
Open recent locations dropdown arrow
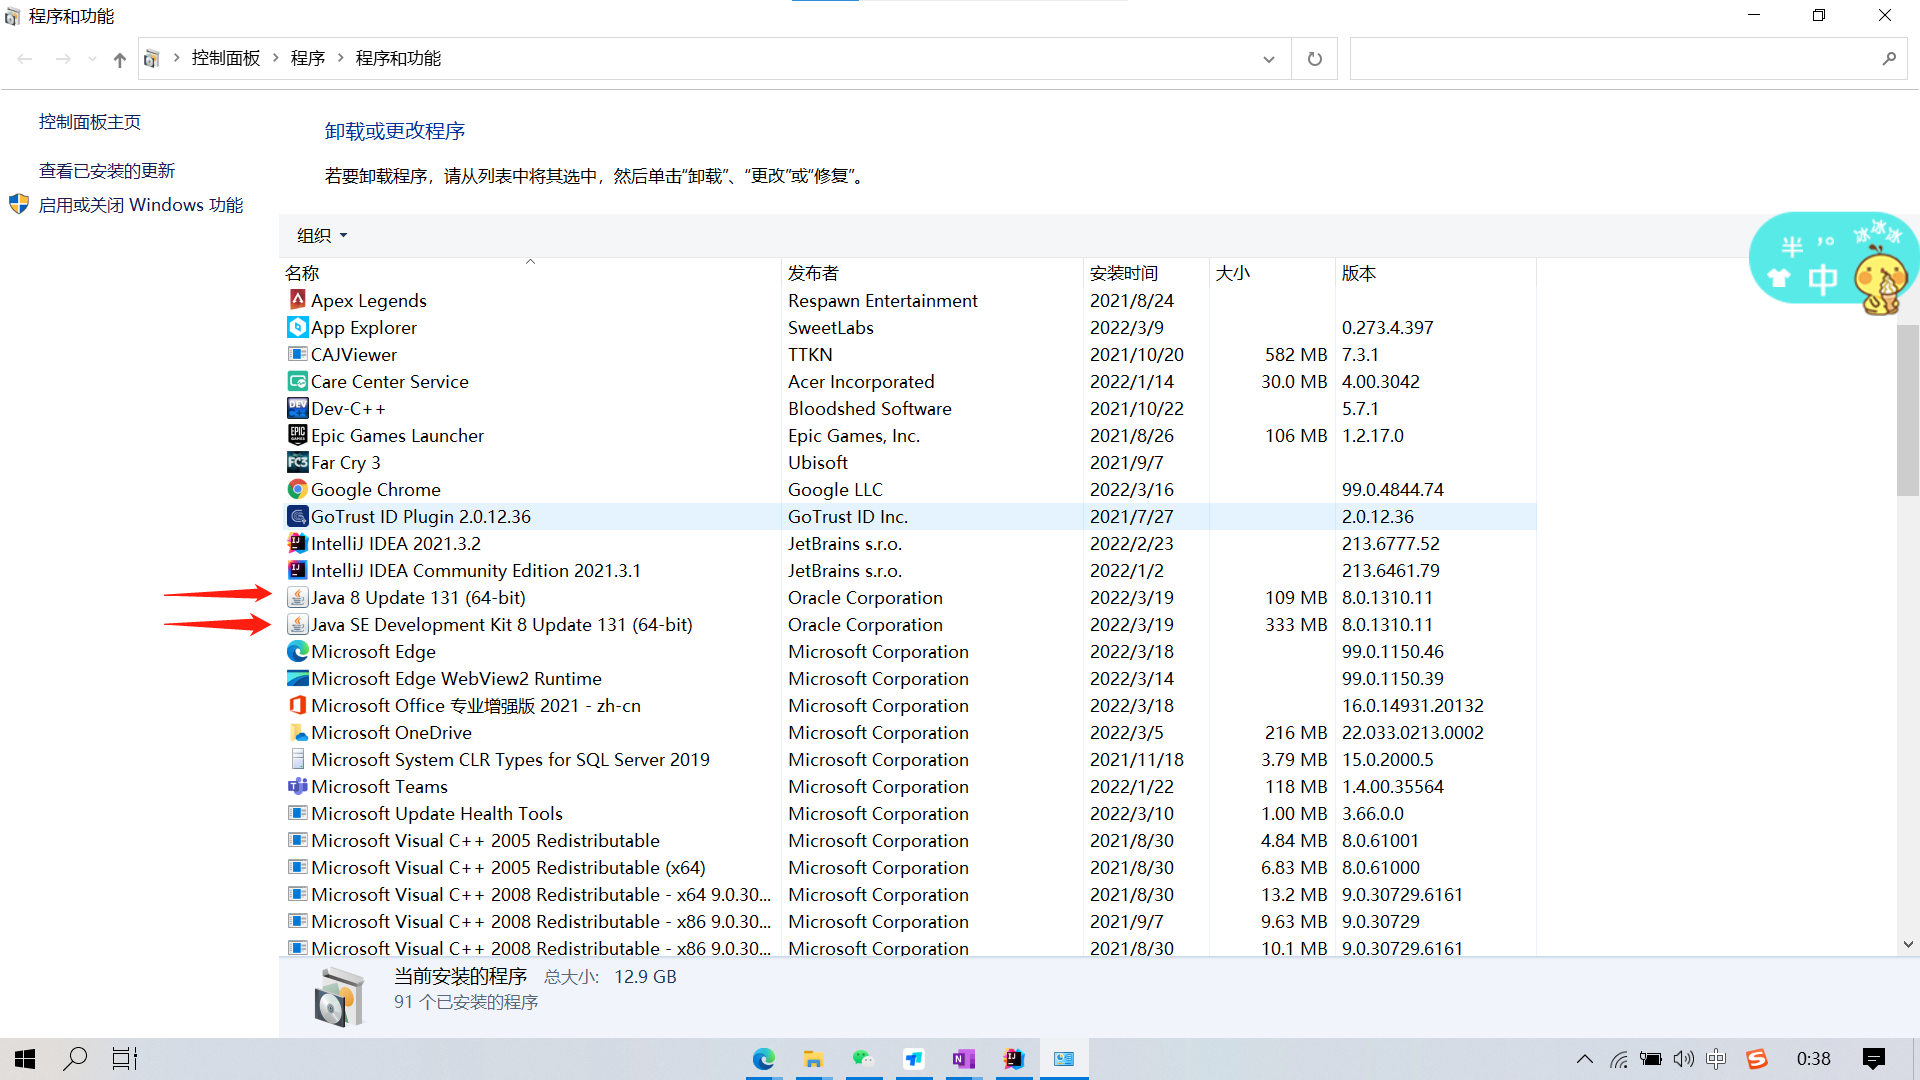(92, 59)
